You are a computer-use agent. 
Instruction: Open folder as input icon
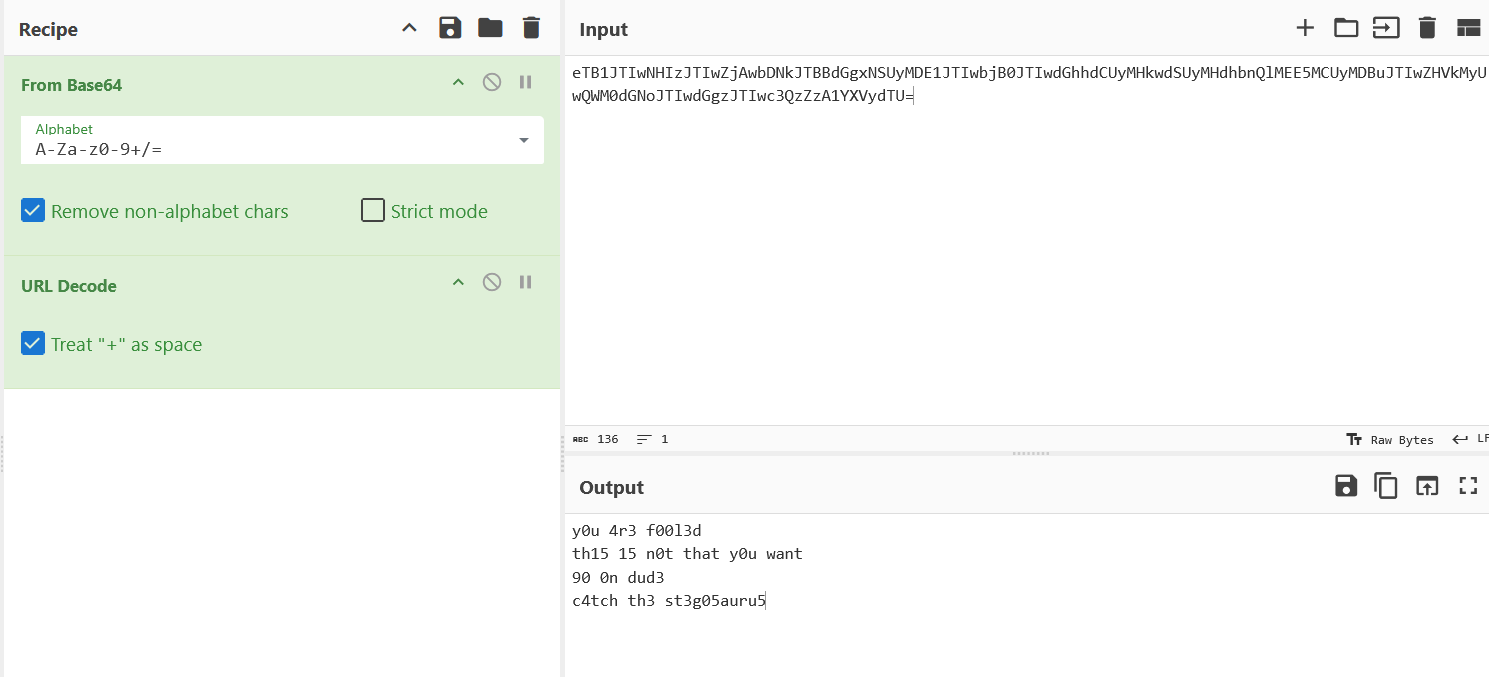click(1346, 28)
